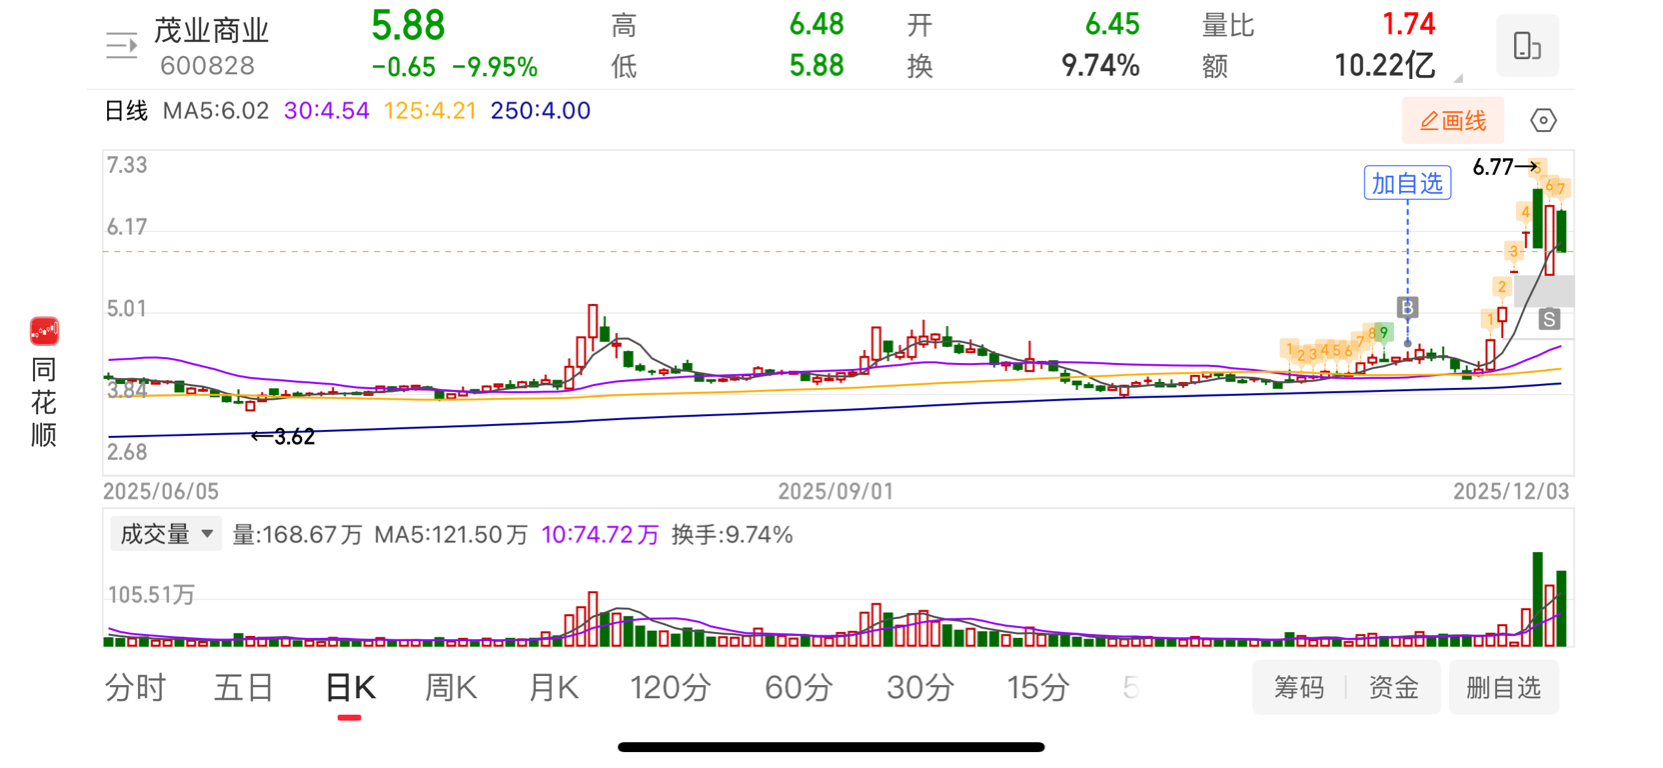The width and height of the screenshot is (1663, 768).
Task: Tap the 日线 period label
Action: pyautogui.click(x=126, y=111)
